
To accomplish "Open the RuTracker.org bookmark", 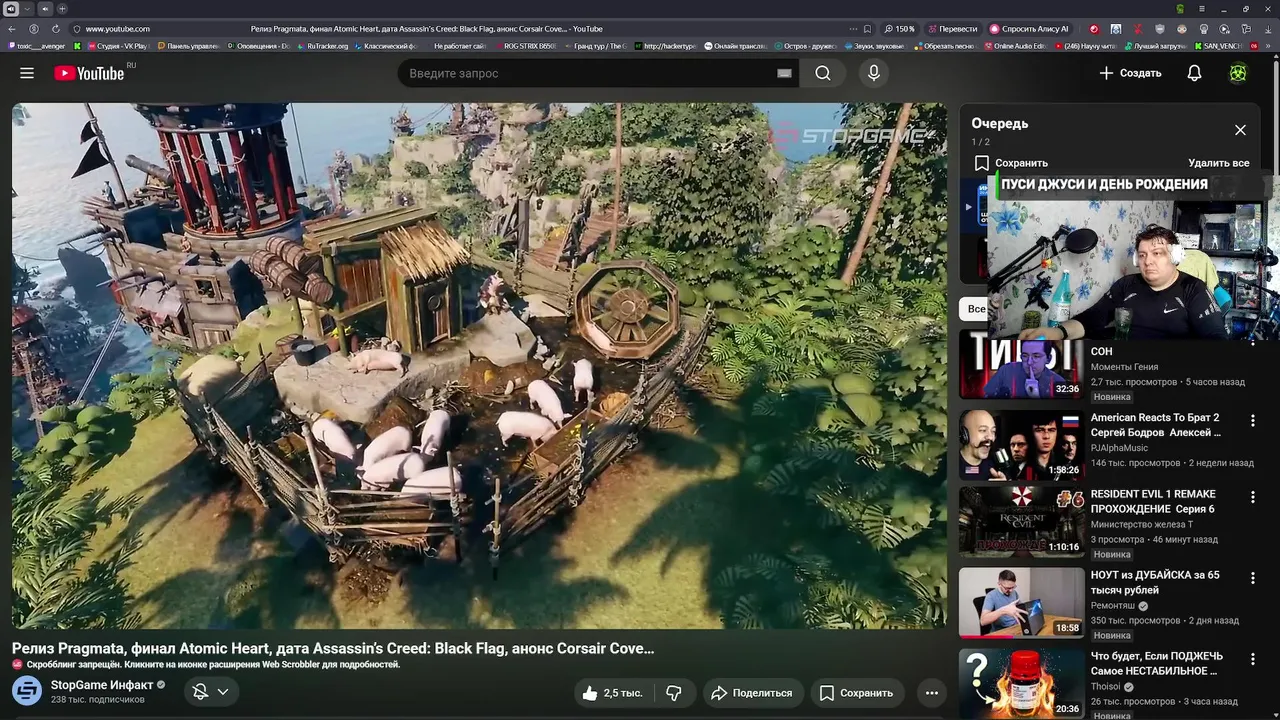I will [323, 46].
